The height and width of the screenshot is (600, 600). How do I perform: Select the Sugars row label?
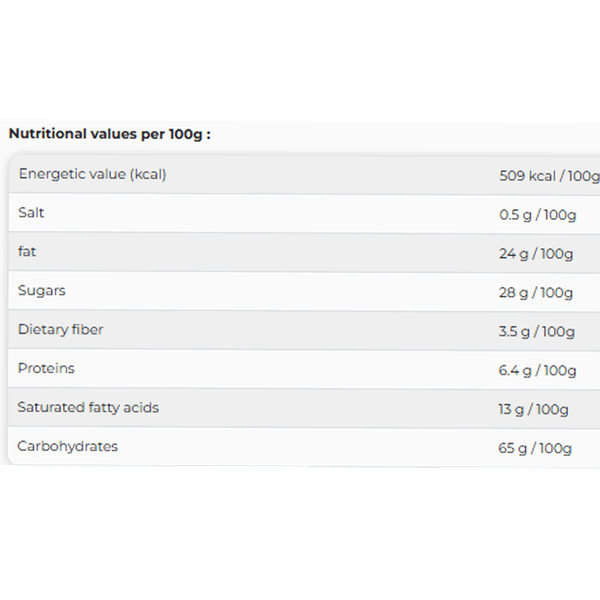(x=42, y=291)
